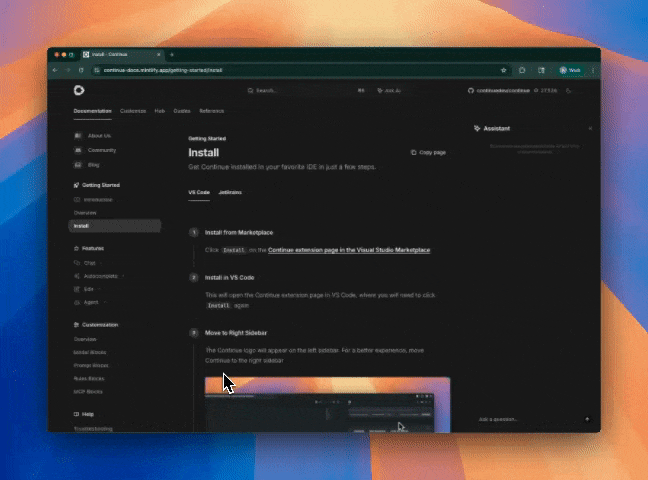Switch to the Documentation top tab
The width and height of the screenshot is (648, 480).
click(x=93, y=111)
